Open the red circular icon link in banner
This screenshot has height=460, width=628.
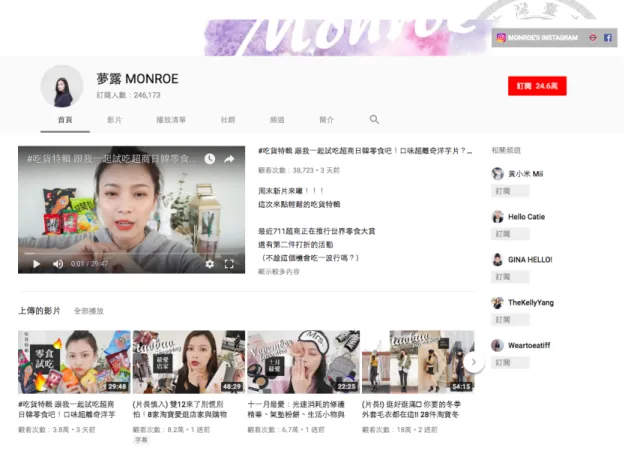[593, 38]
